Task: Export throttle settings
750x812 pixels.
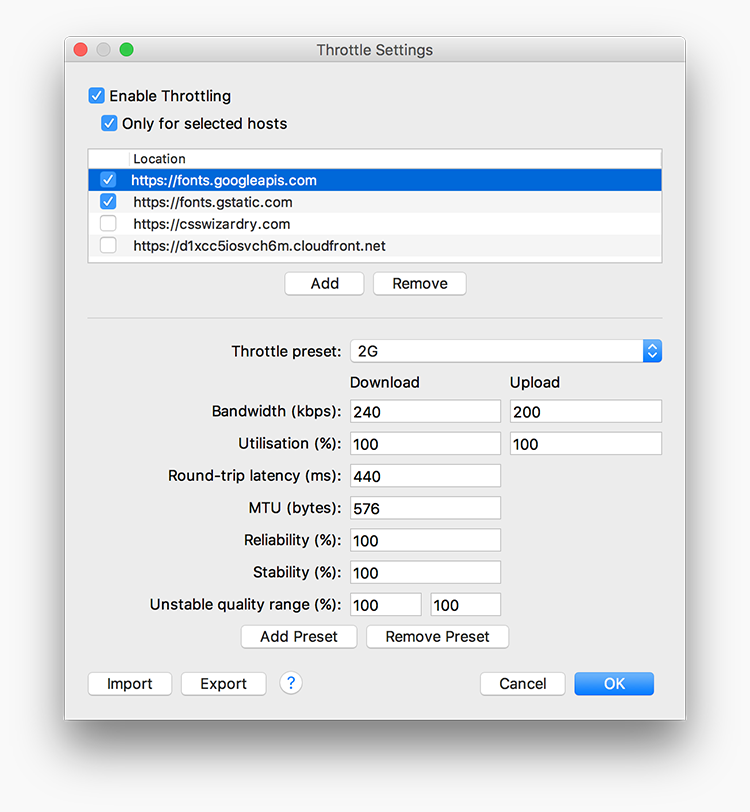Action: (223, 684)
